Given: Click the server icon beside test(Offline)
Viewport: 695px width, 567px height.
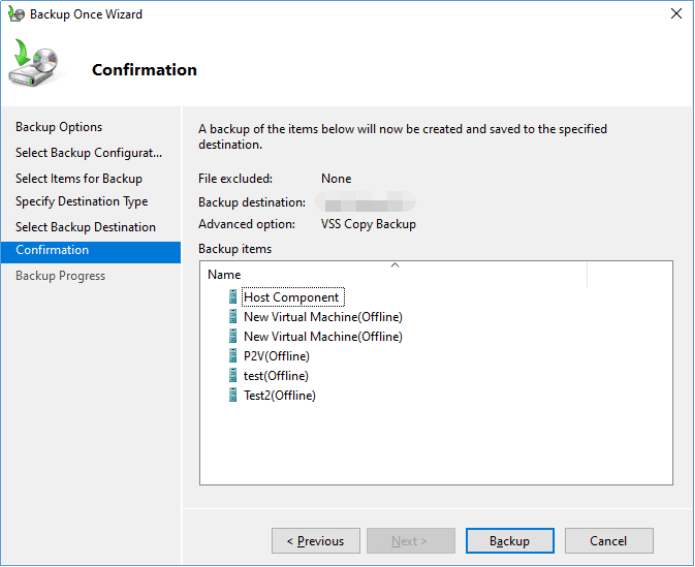Looking at the screenshot, I should (x=233, y=376).
